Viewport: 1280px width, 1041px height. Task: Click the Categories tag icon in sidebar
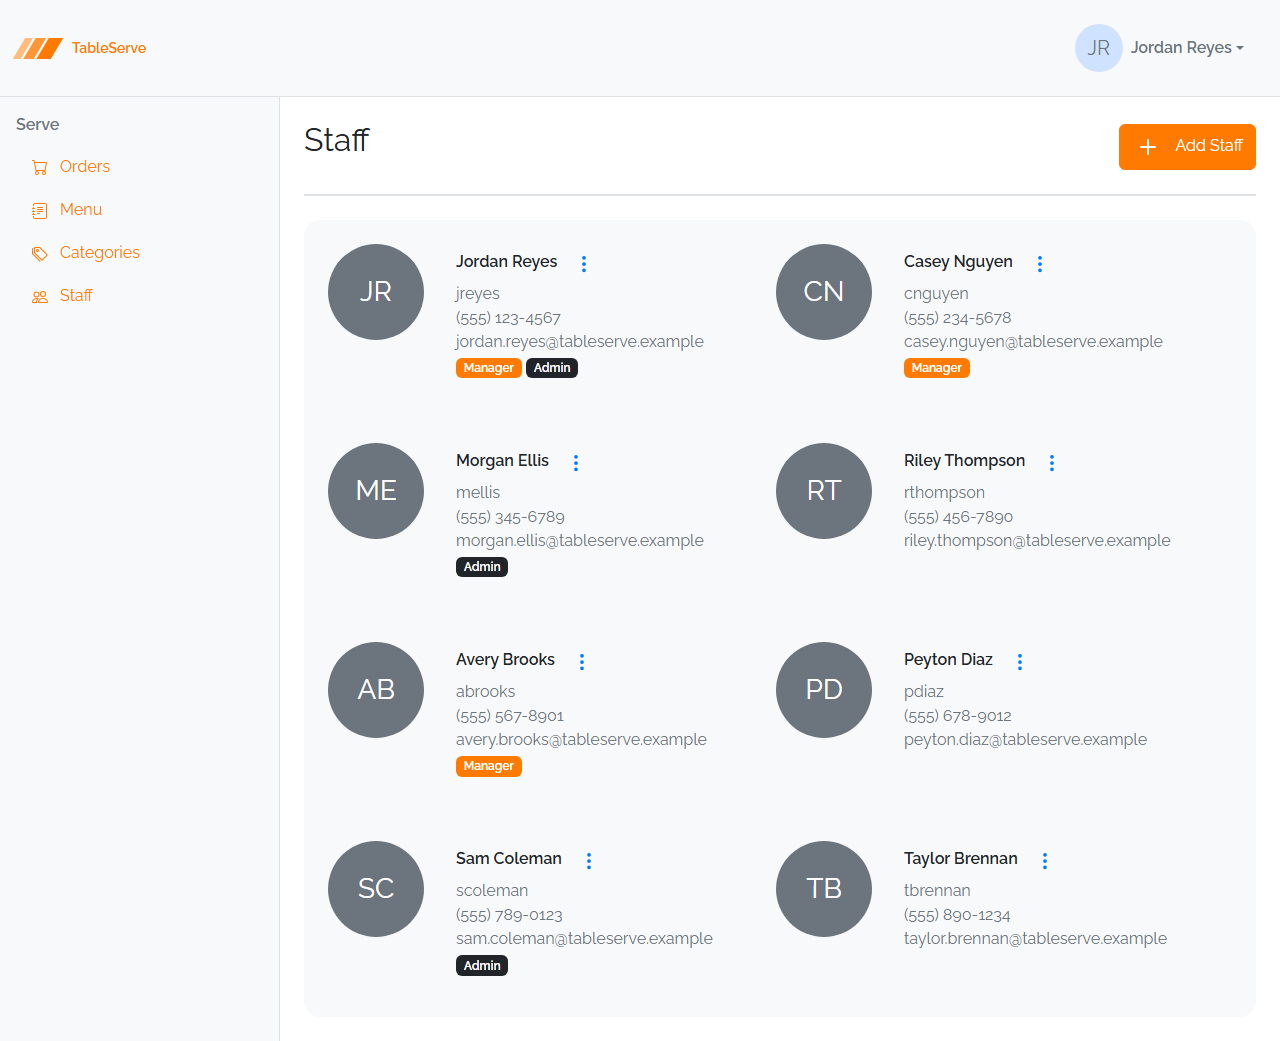[40, 254]
